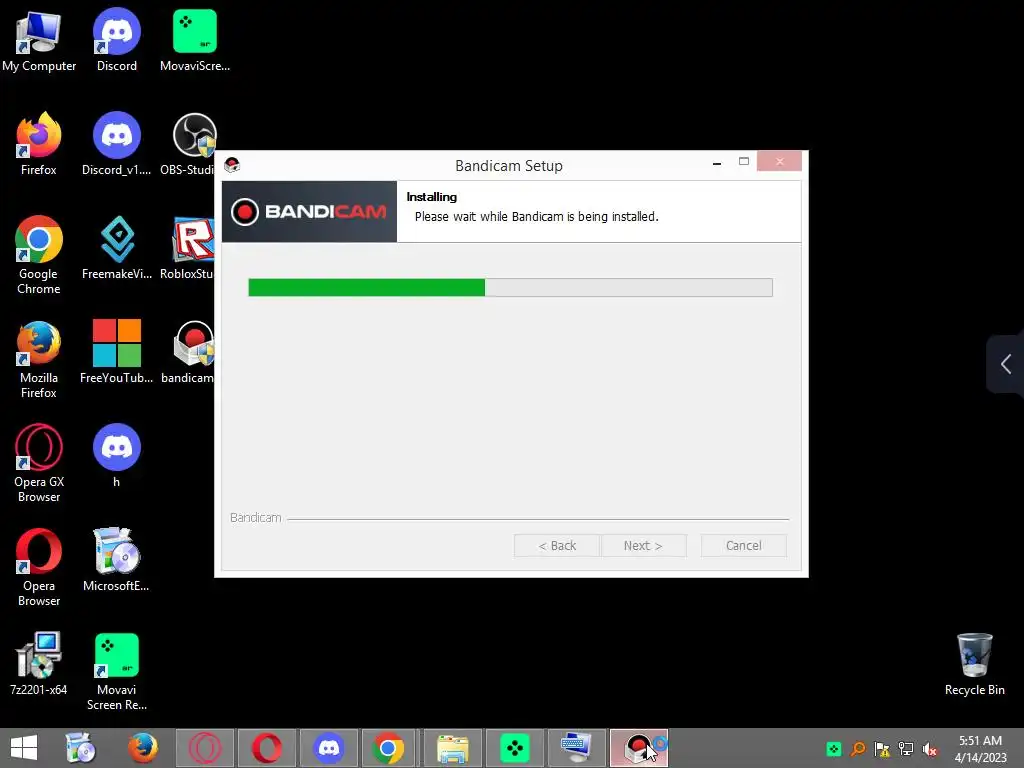Viewport: 1024px width, 768px height.
Task: Open My Computer desktop icon
Action: pos(39,39)
